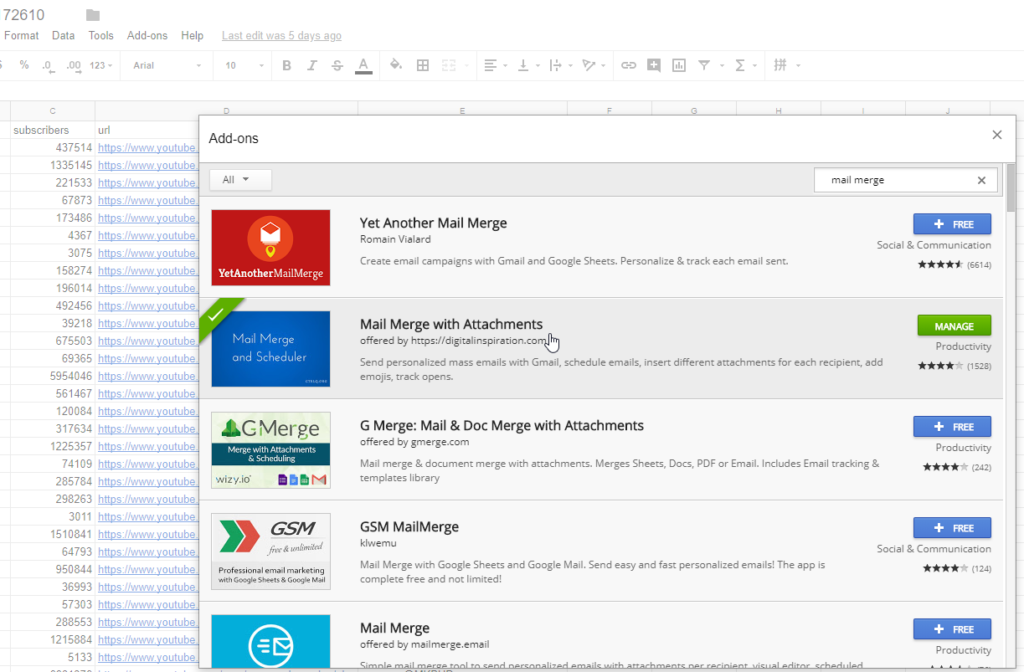1024x672 pixels.
Task: Install Yet Another Mail Merge with Free button
Action: pyautogui.click(x=951, y=224)
